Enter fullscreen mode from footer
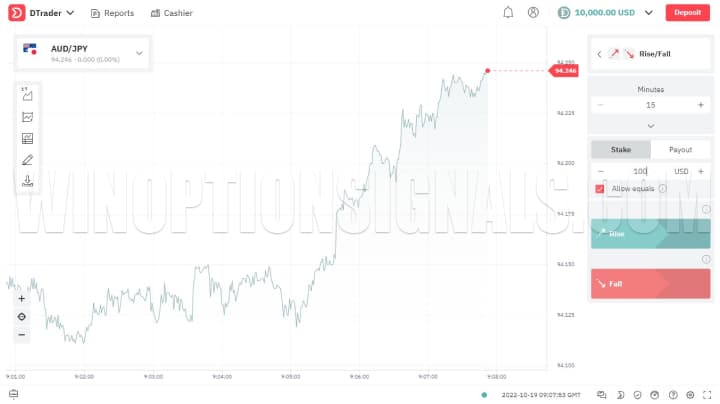The width and height of the screenshot is (720, 404). tap(707, 394)
